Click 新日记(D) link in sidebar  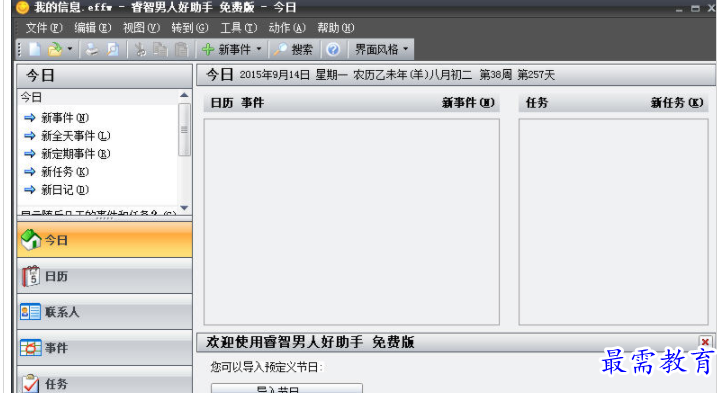click(65, 190)
